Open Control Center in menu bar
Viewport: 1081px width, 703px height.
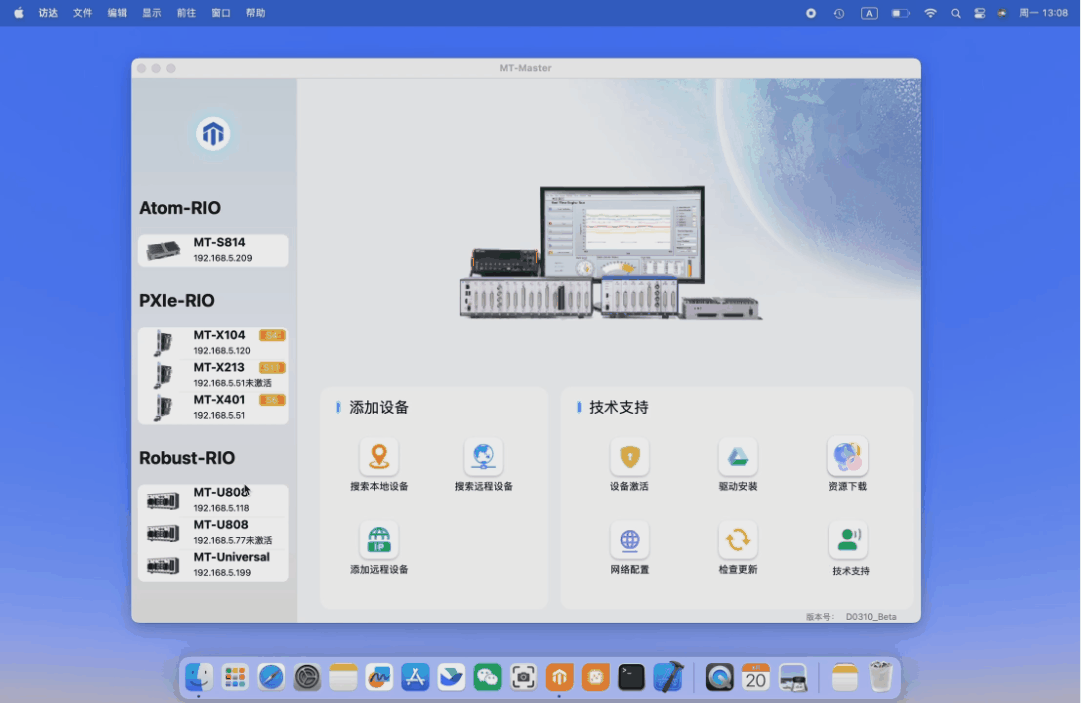pyautogui.click(x=980, y=13)
